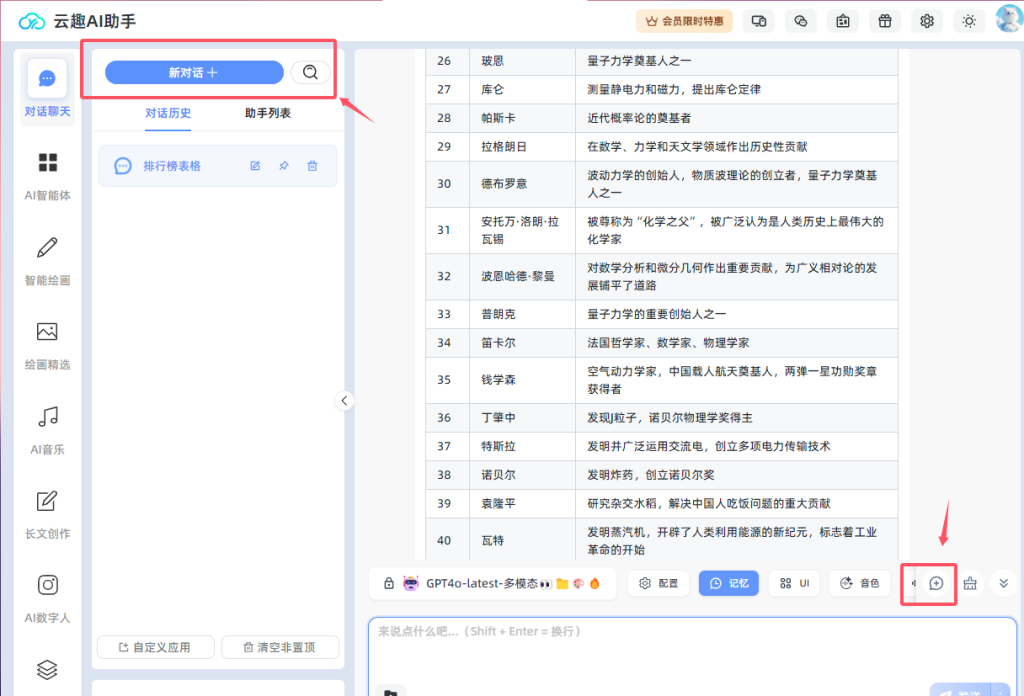Screen dimensions: 1024x696
Task: Open the 音色 voice button
Action: coord(859,583)
